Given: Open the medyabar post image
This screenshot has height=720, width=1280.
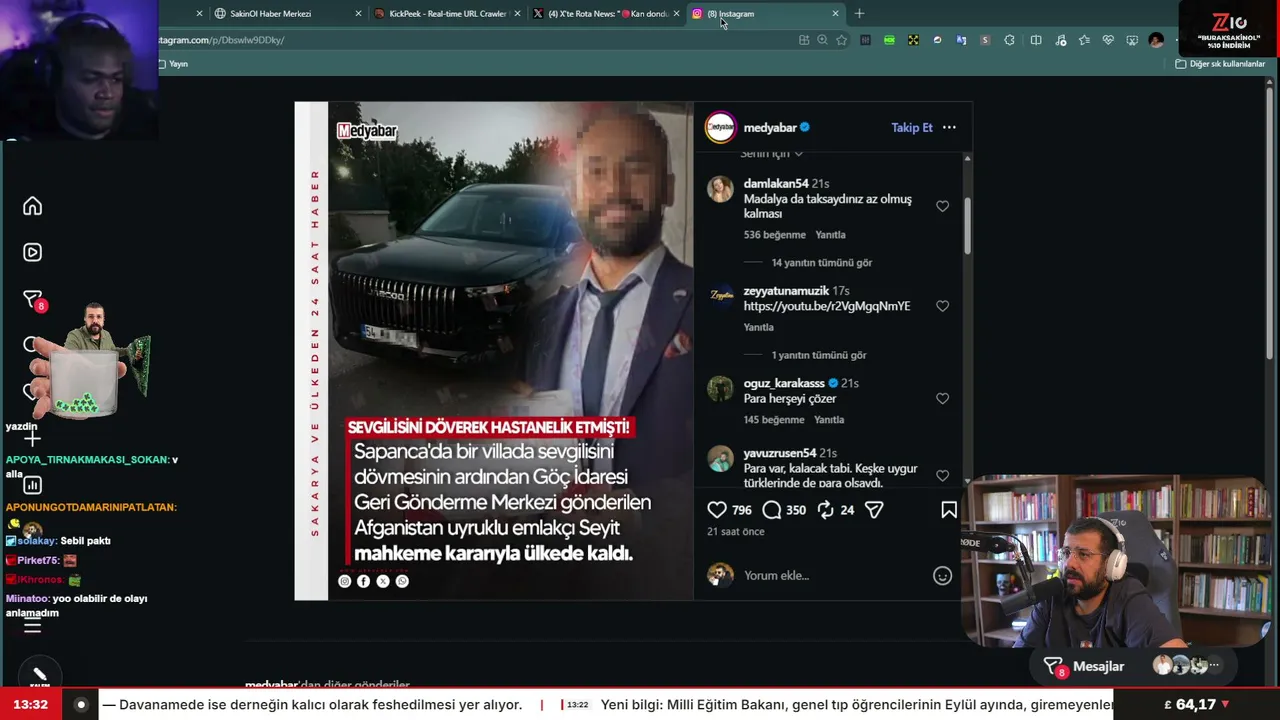Looking at the screenshot, I should [x=493, y=351].
